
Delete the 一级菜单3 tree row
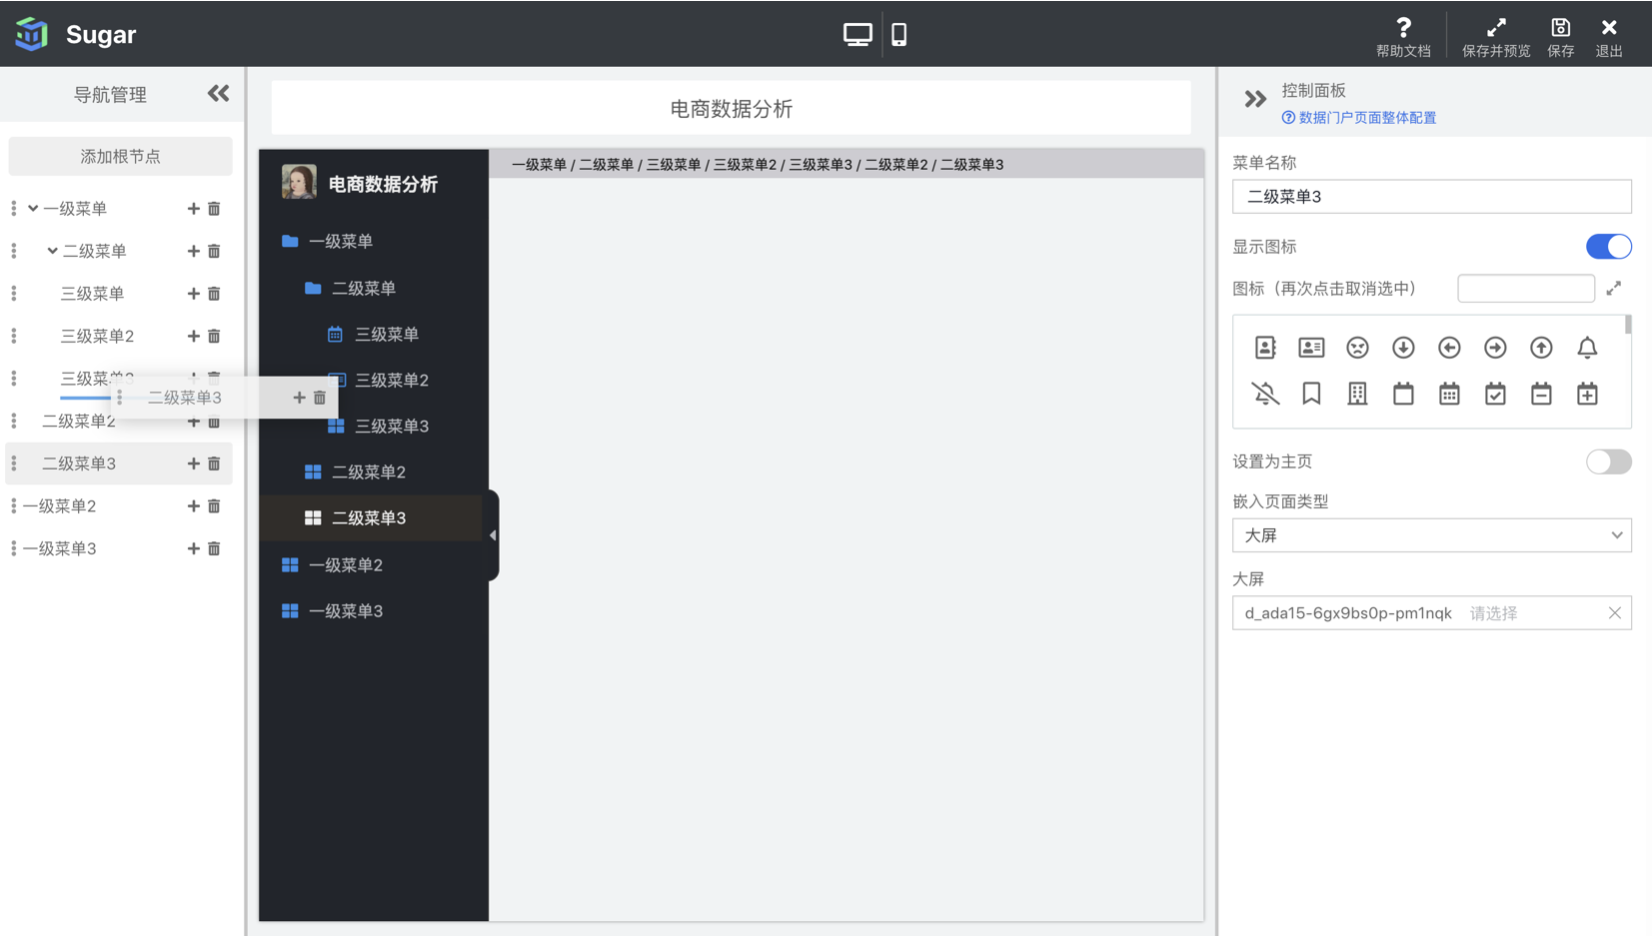click(214, 548)
